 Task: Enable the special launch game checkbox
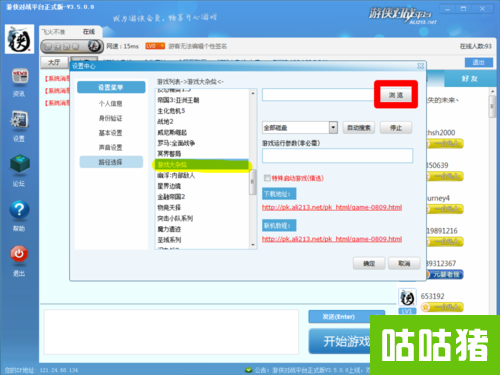267,178
